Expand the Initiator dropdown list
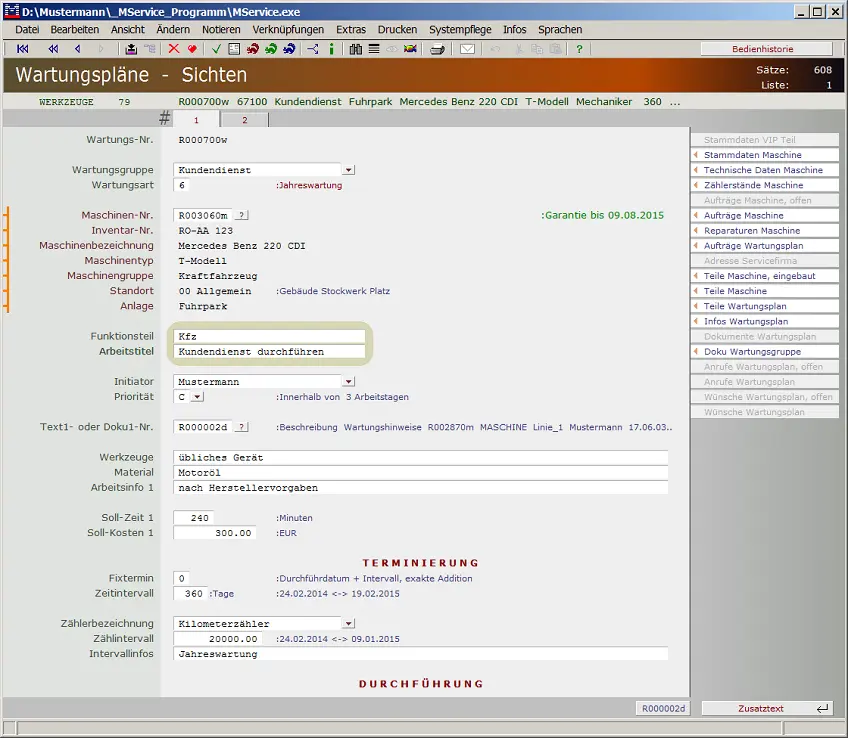This screenshot has width=848, height=738. [x=348, y=382]
